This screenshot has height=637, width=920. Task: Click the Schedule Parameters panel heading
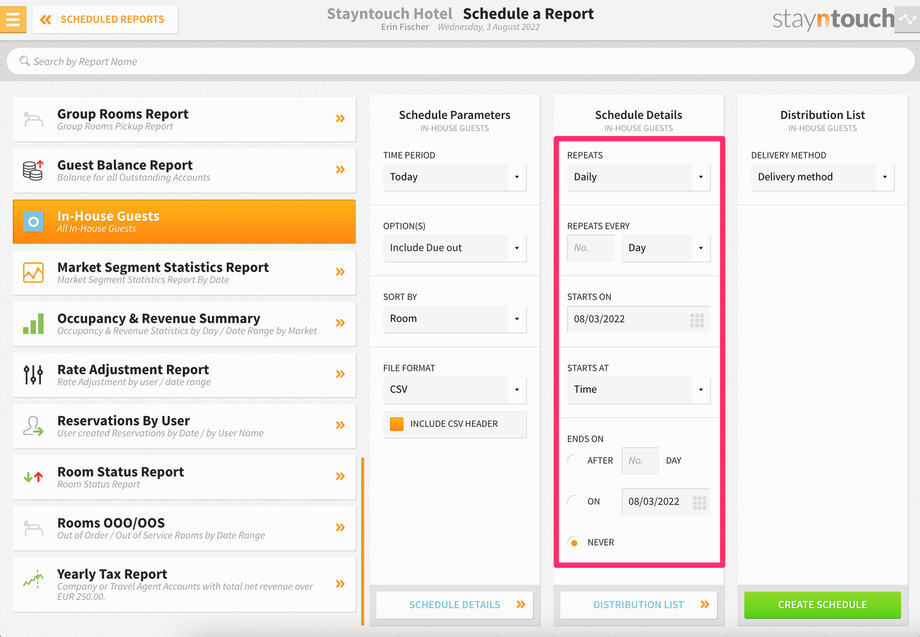pos(455,115)
